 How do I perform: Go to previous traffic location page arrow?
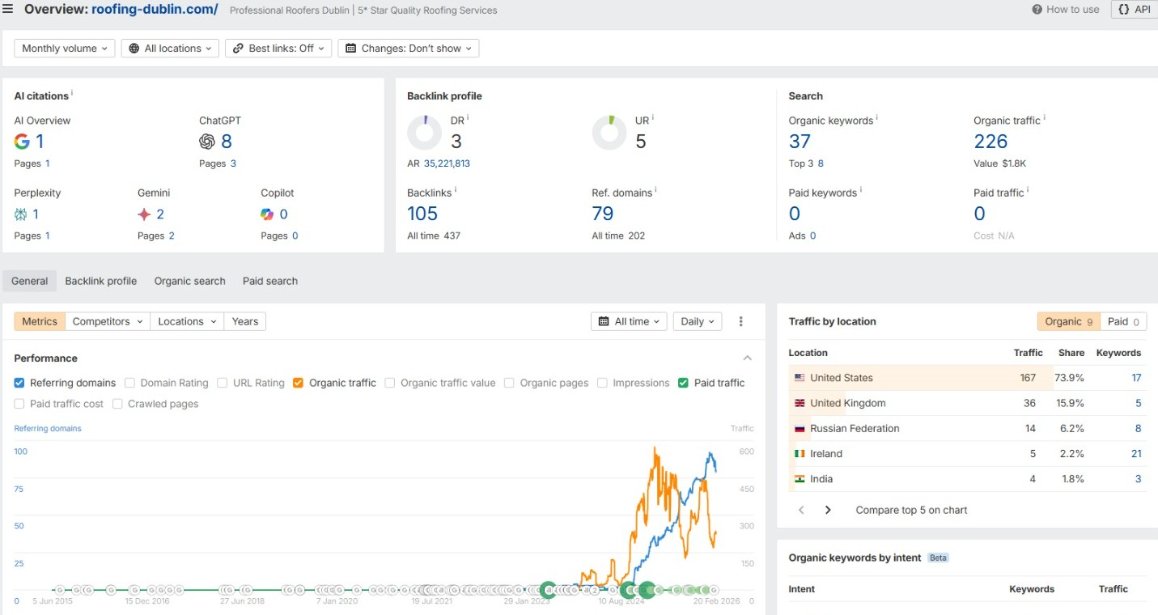click(x=801, y=510)
